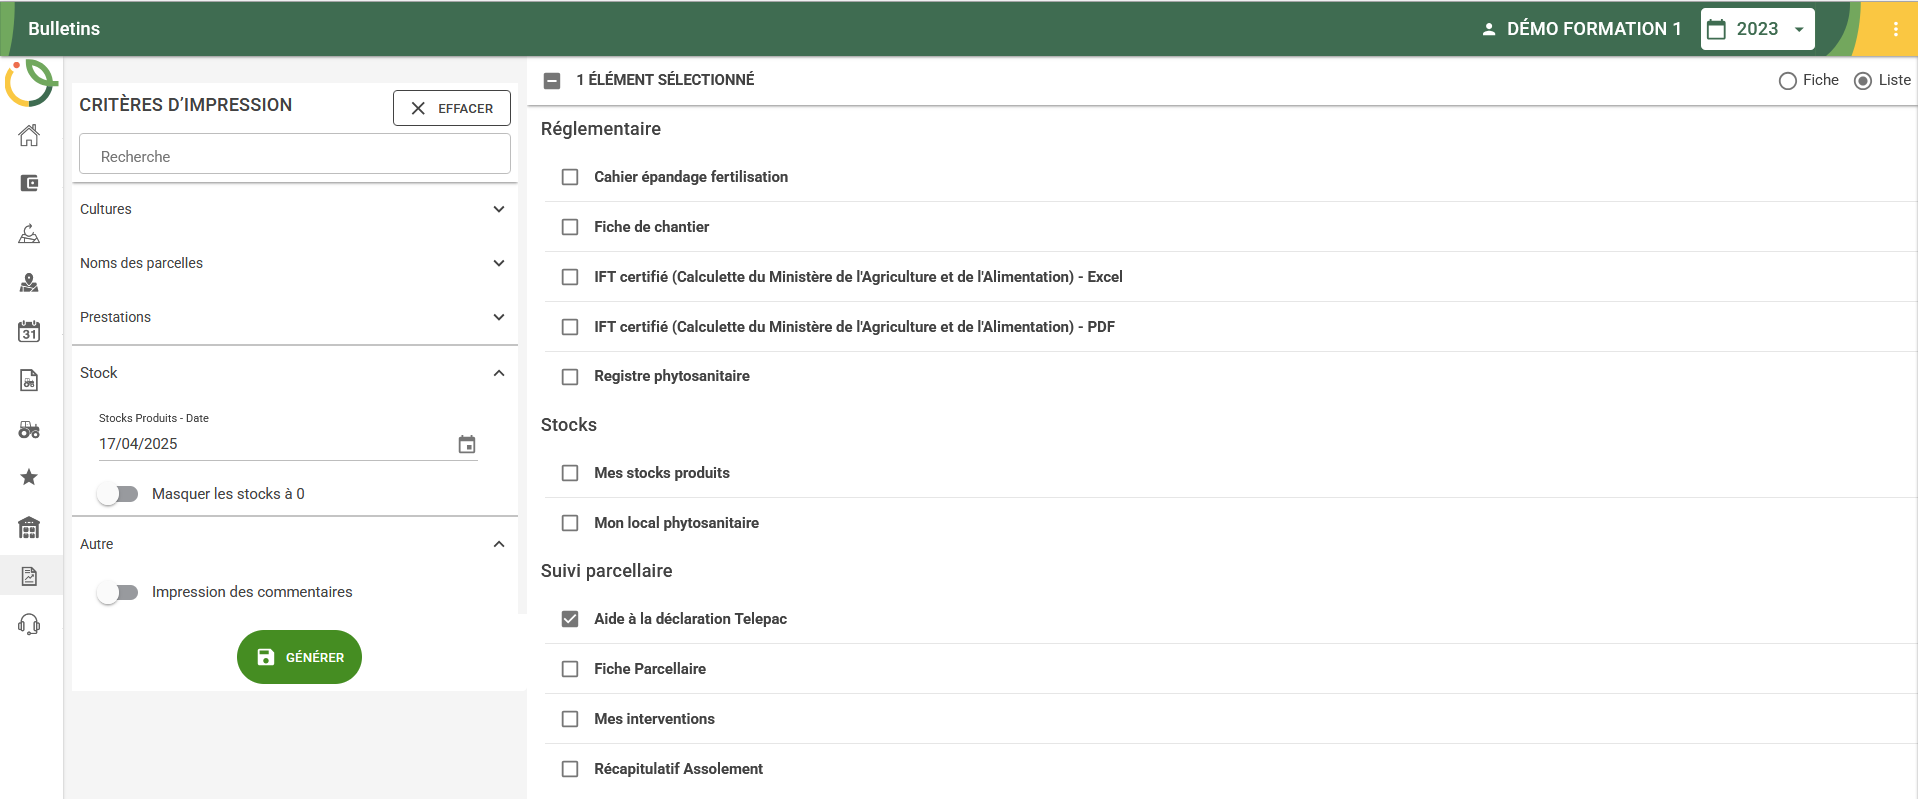The height and width of the screenshot is (799, 1918).
Task: Click the Suivi parcellaire heading
Action: (607, 571)
